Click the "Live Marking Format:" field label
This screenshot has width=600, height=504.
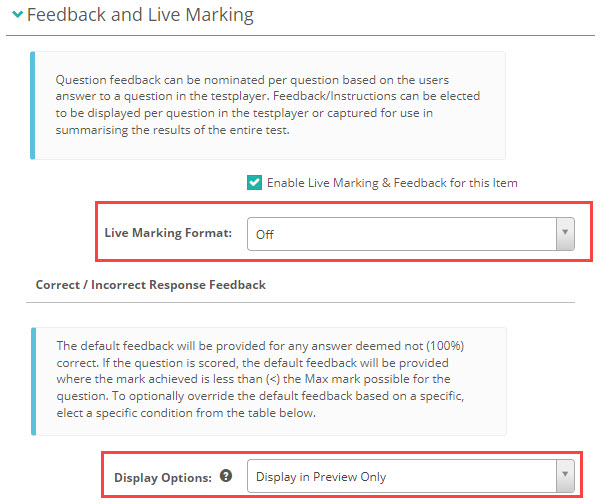coord(168,233)
